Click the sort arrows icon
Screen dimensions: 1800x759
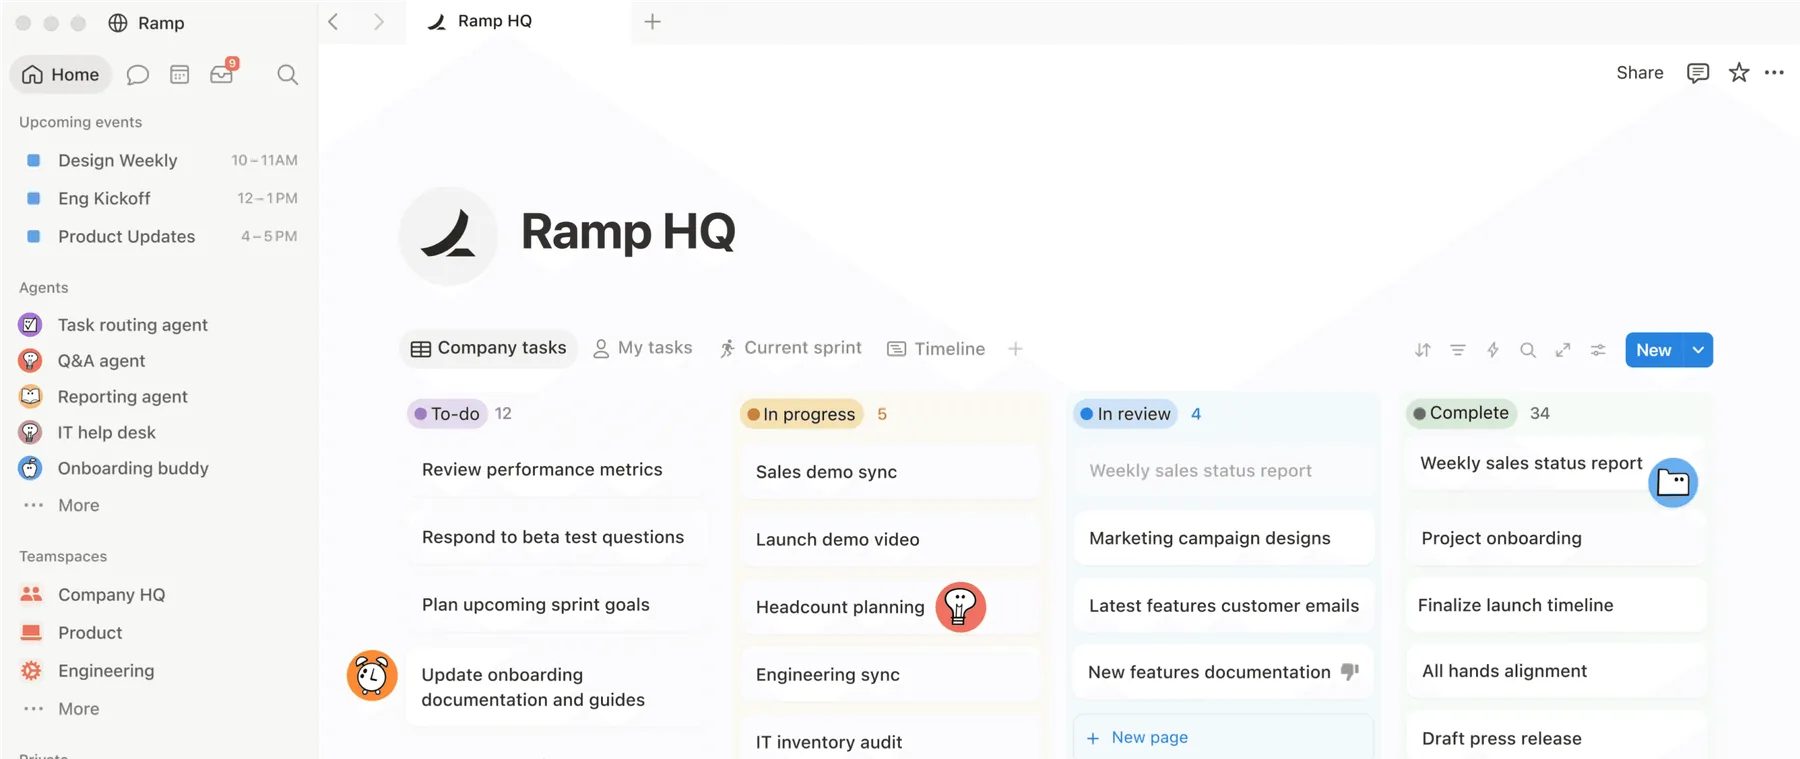tap(1423, 350)
